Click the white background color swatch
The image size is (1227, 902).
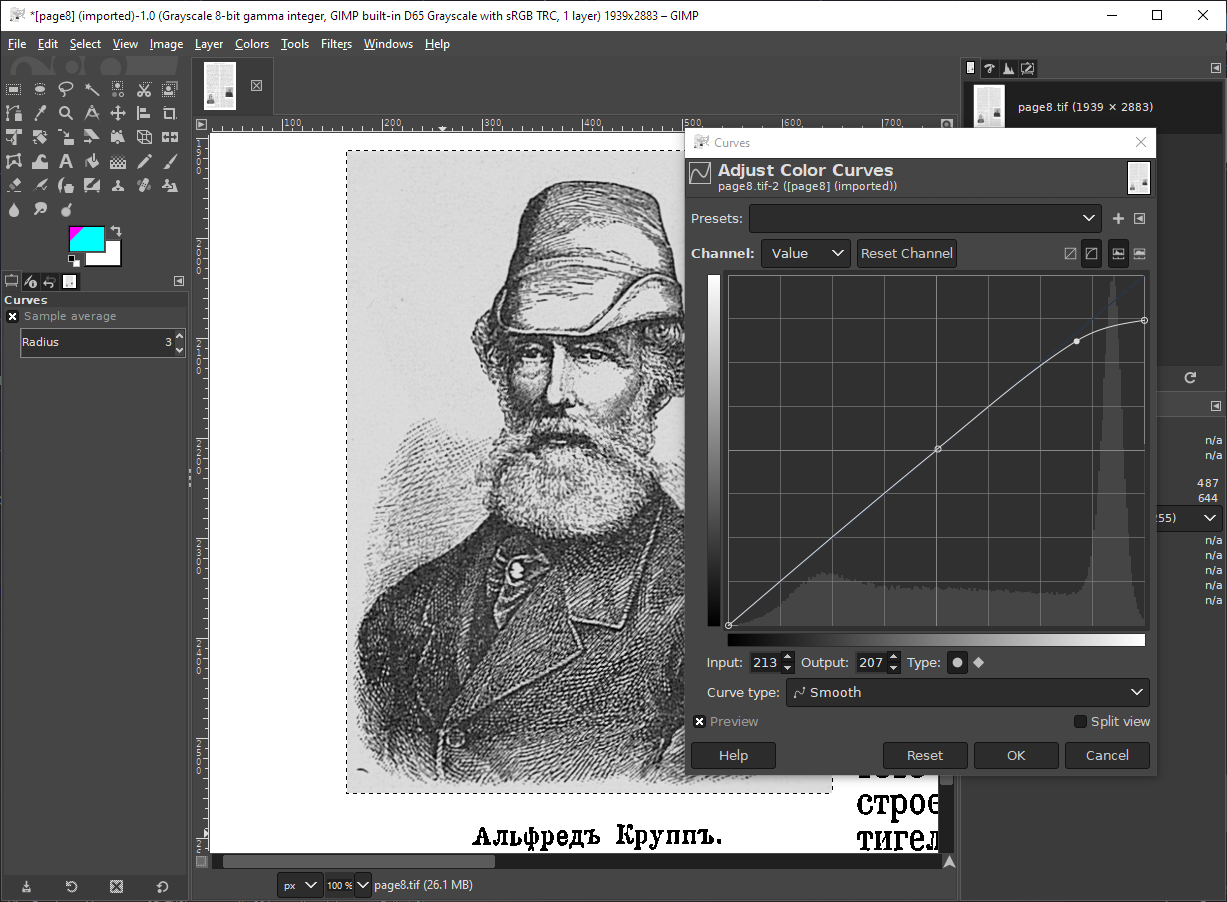[x=110, y=256]
